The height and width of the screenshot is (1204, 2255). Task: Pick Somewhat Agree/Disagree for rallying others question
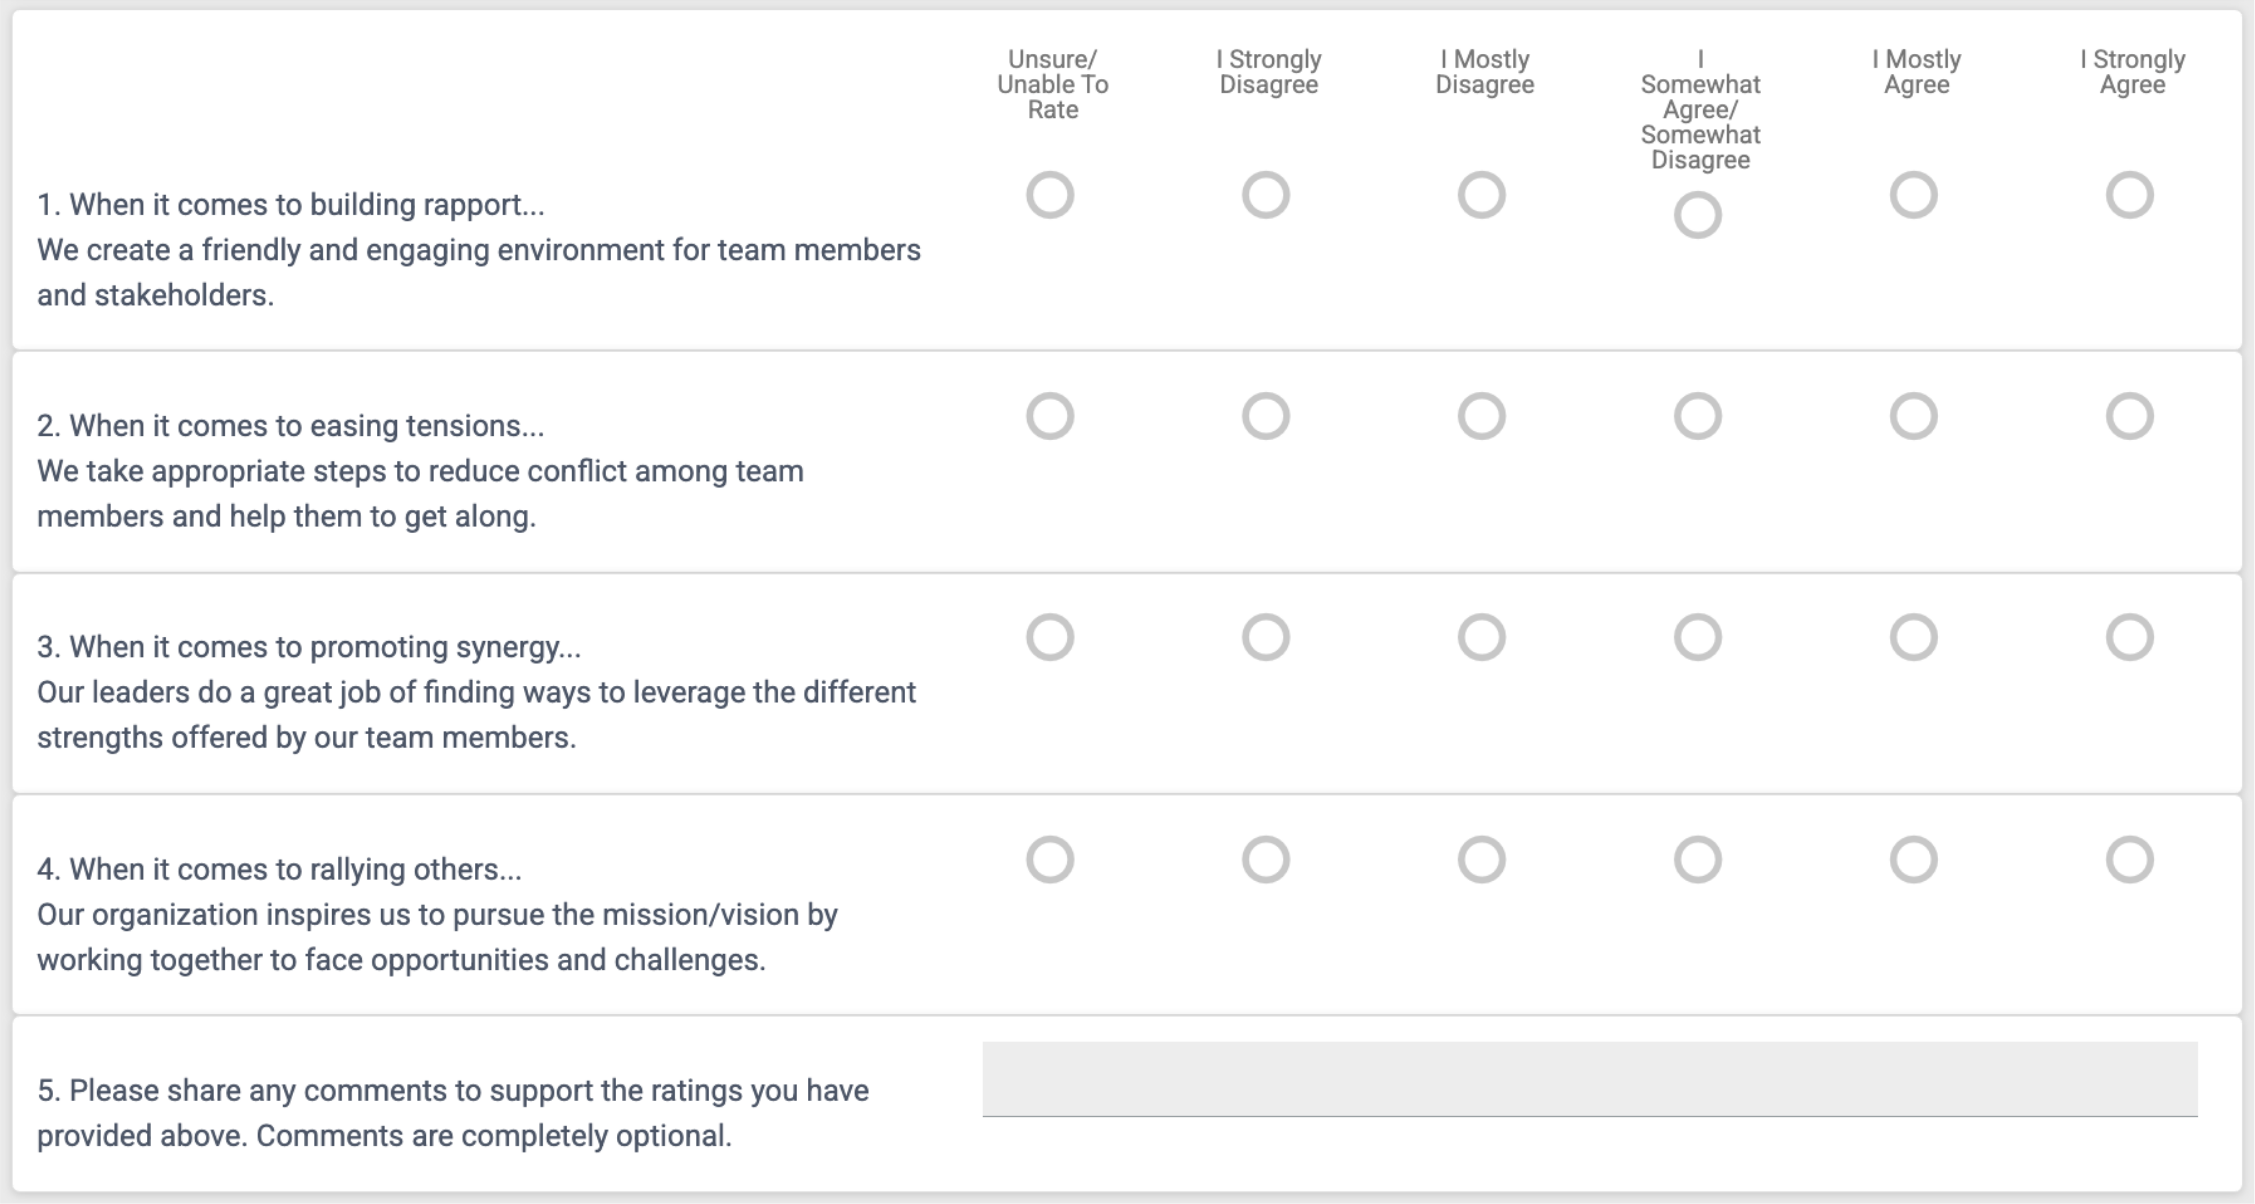(x=1697, y=860)
